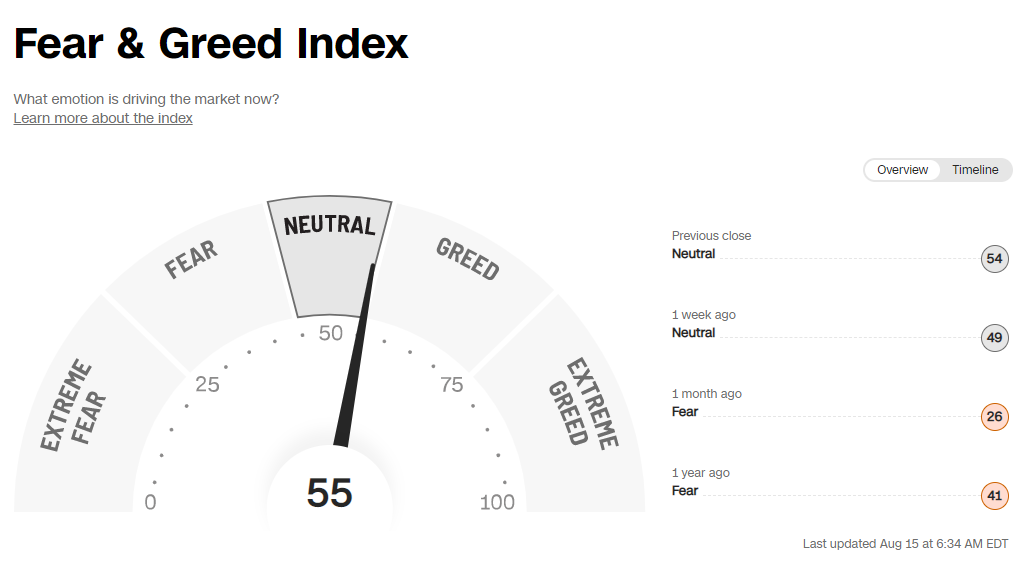Click the 1 year ago badge 41
Image resolution: width=1022 pixels, height=561 pixels.
[994, 496]
